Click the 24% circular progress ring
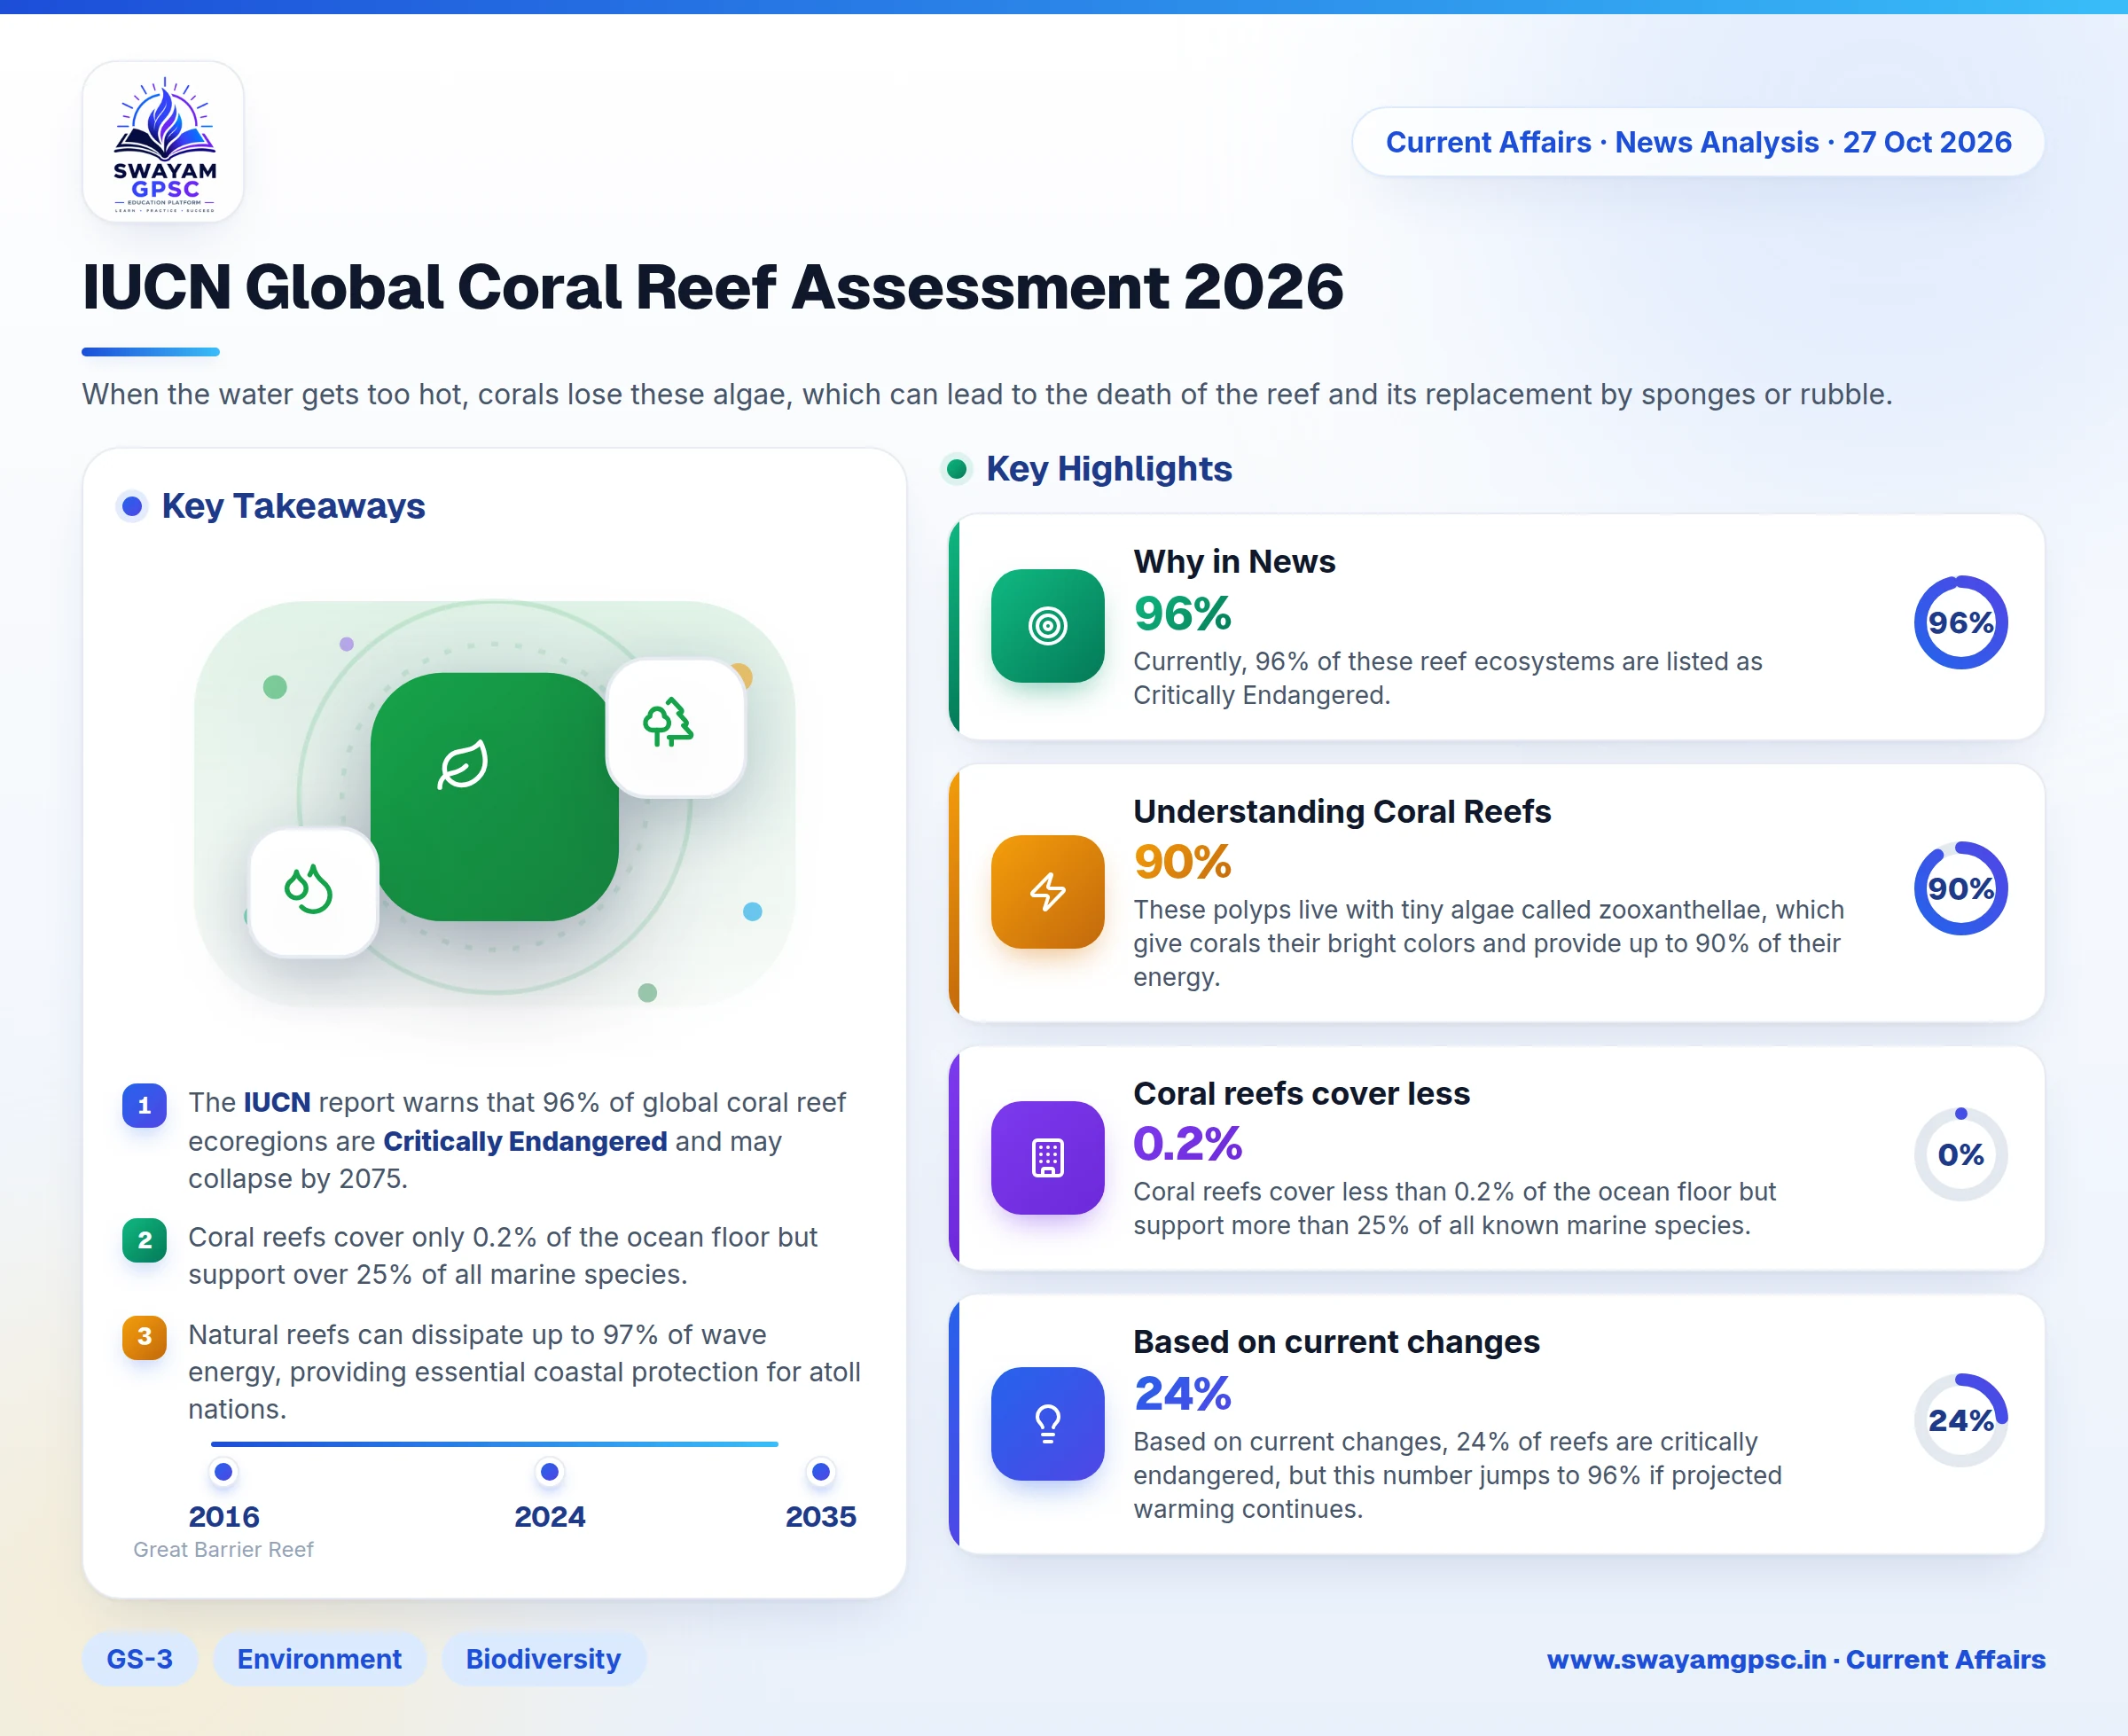The width and height of the screenshot is (2128, 1736). (x=1960, y=1420)
